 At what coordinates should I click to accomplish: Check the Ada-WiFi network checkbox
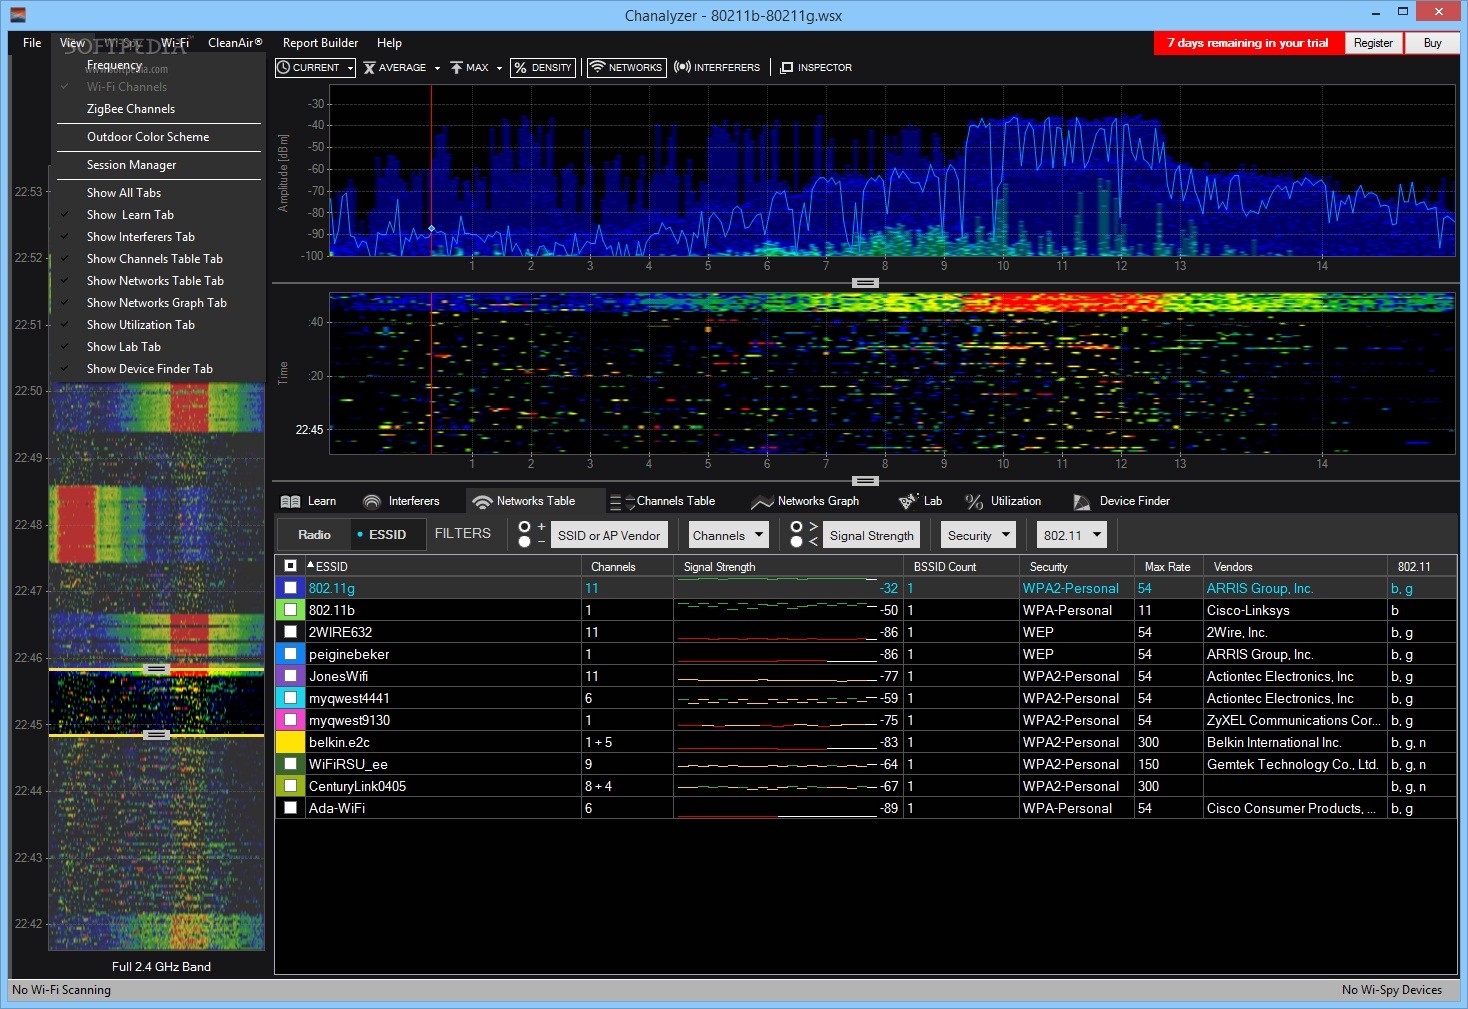pyautogui.click(x=290, y=808)
